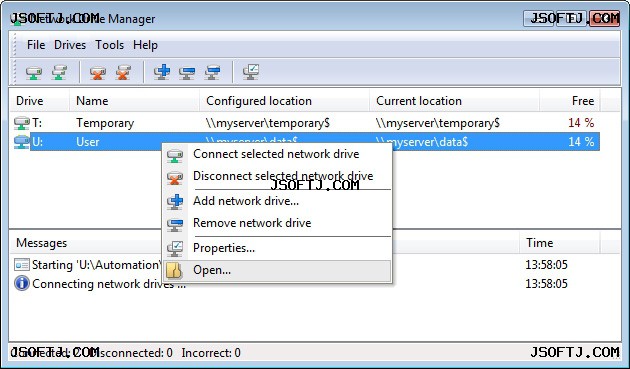The height and width of the screenshot is (369, 630).
Task: Click the add network drive toolbar icon
Action: click(x=162, y=73)
